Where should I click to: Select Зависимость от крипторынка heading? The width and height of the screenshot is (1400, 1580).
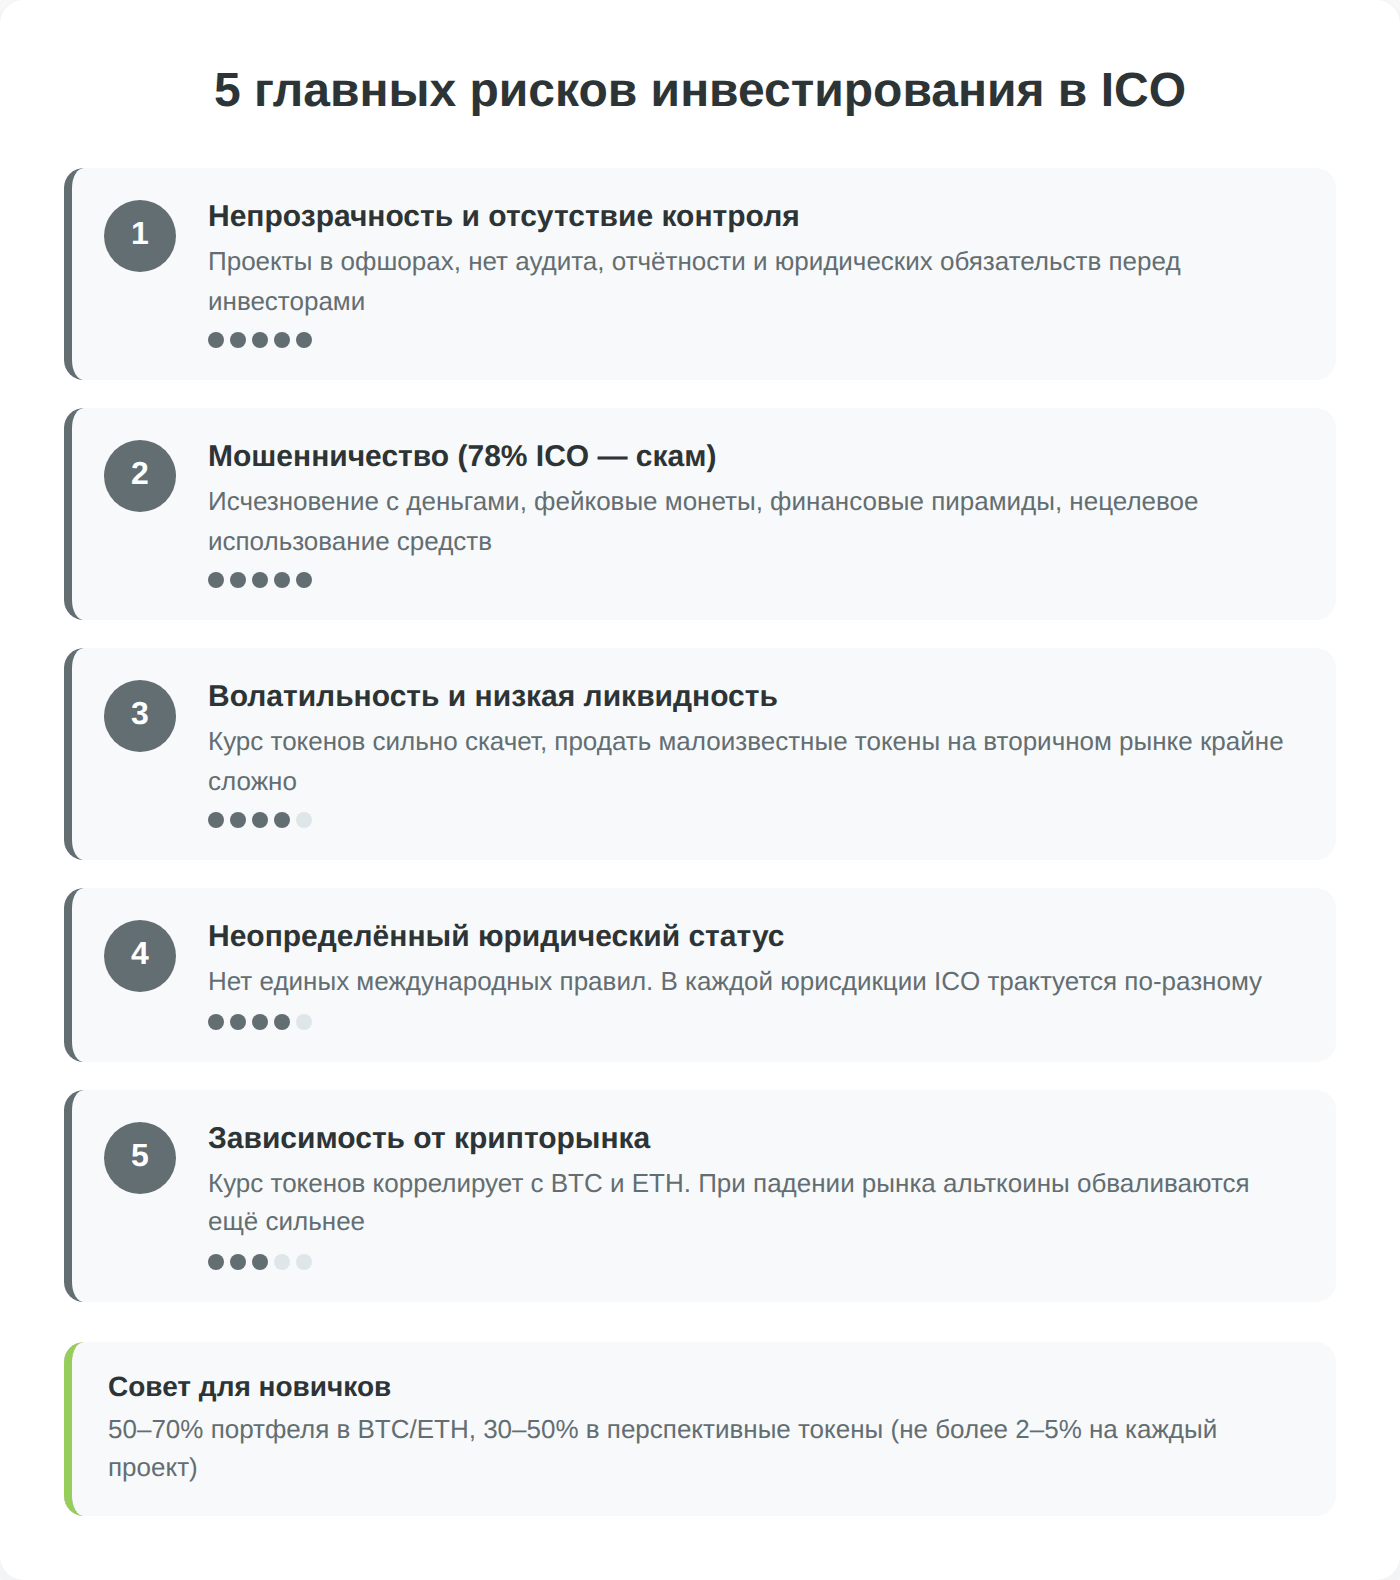pos(429,1138)
